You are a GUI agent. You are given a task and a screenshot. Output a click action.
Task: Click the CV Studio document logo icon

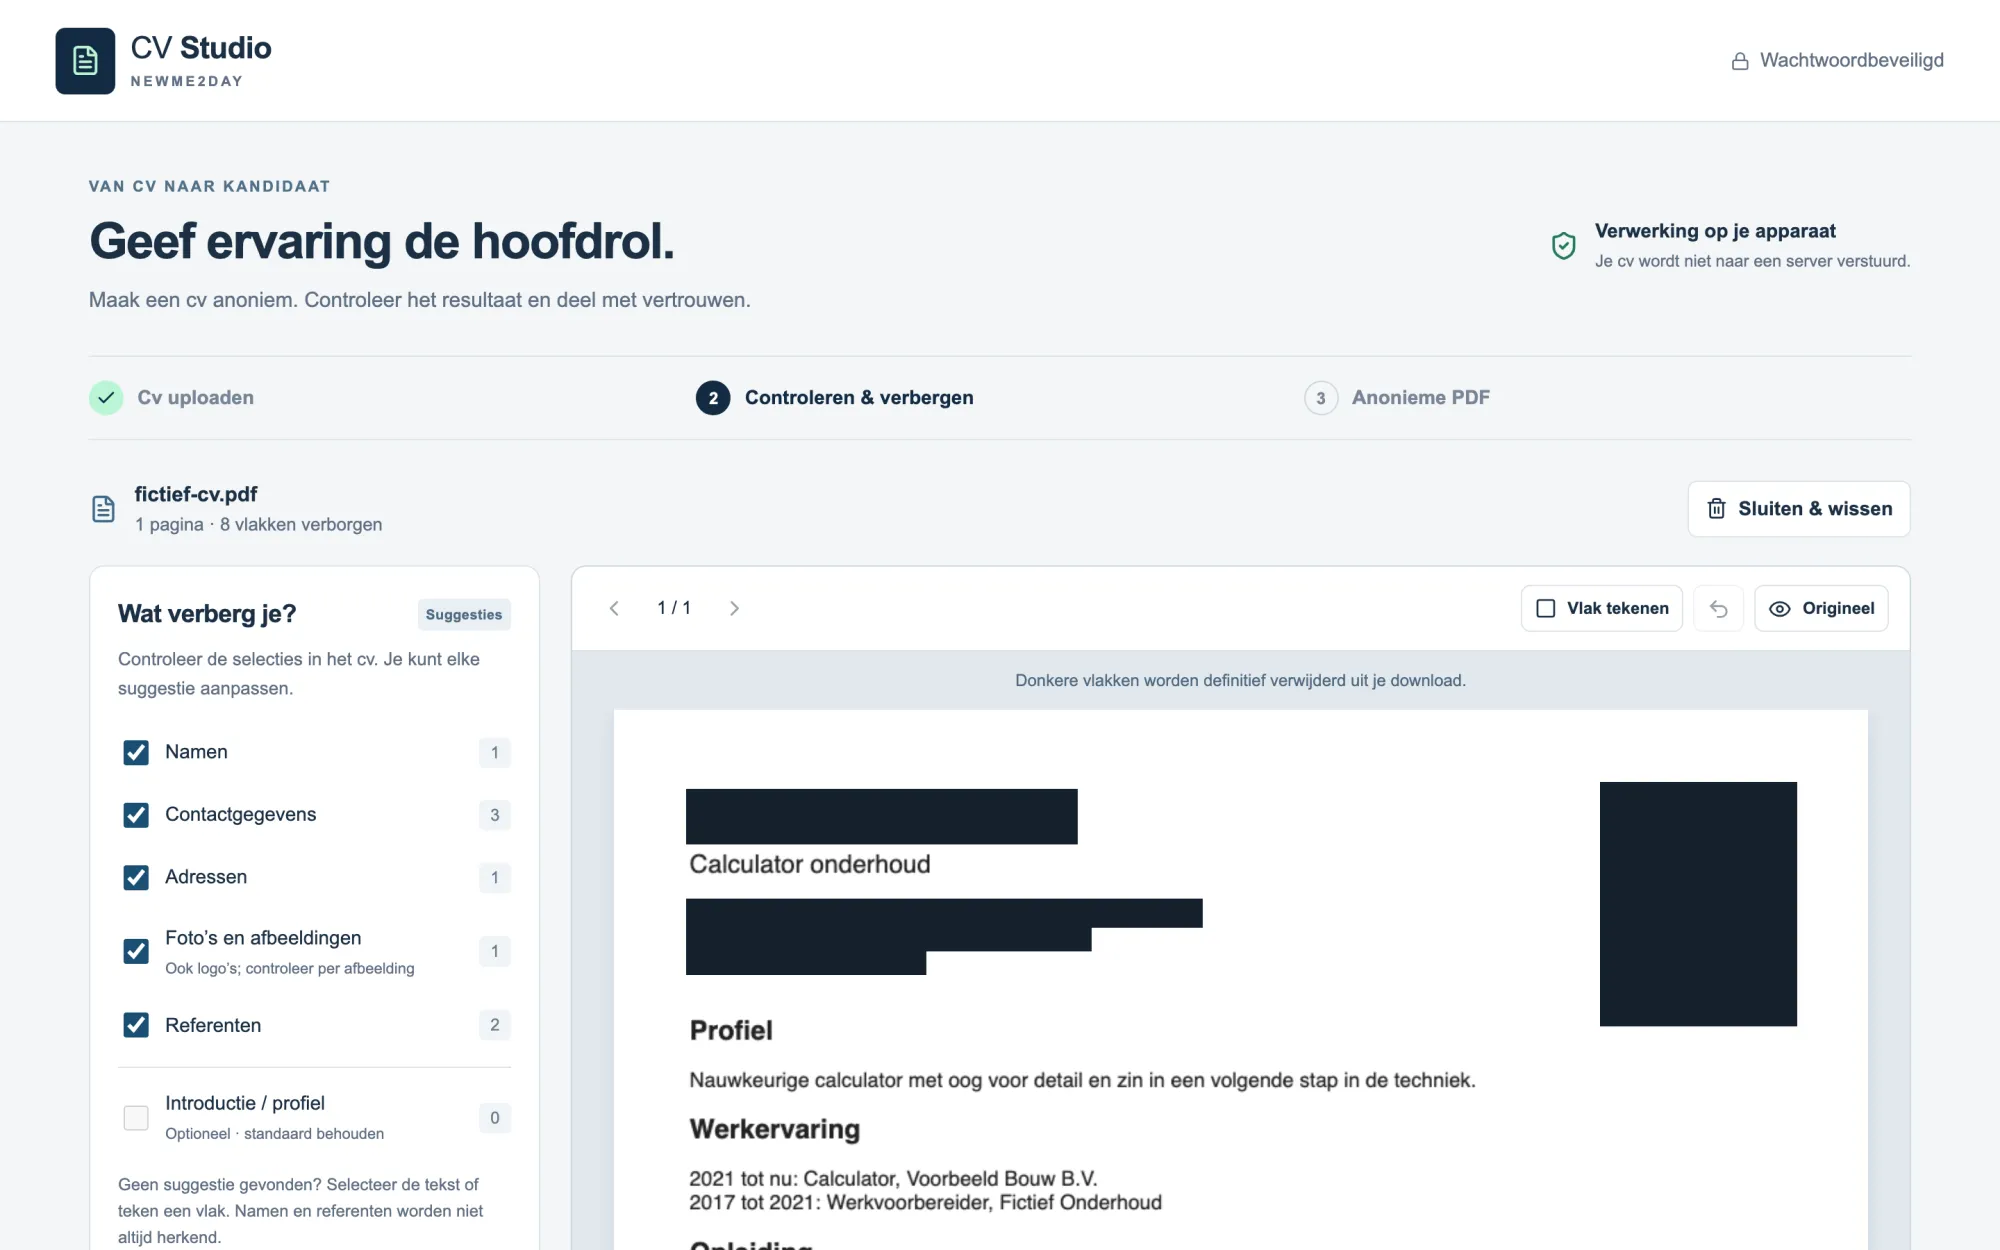tap(85, 61)
